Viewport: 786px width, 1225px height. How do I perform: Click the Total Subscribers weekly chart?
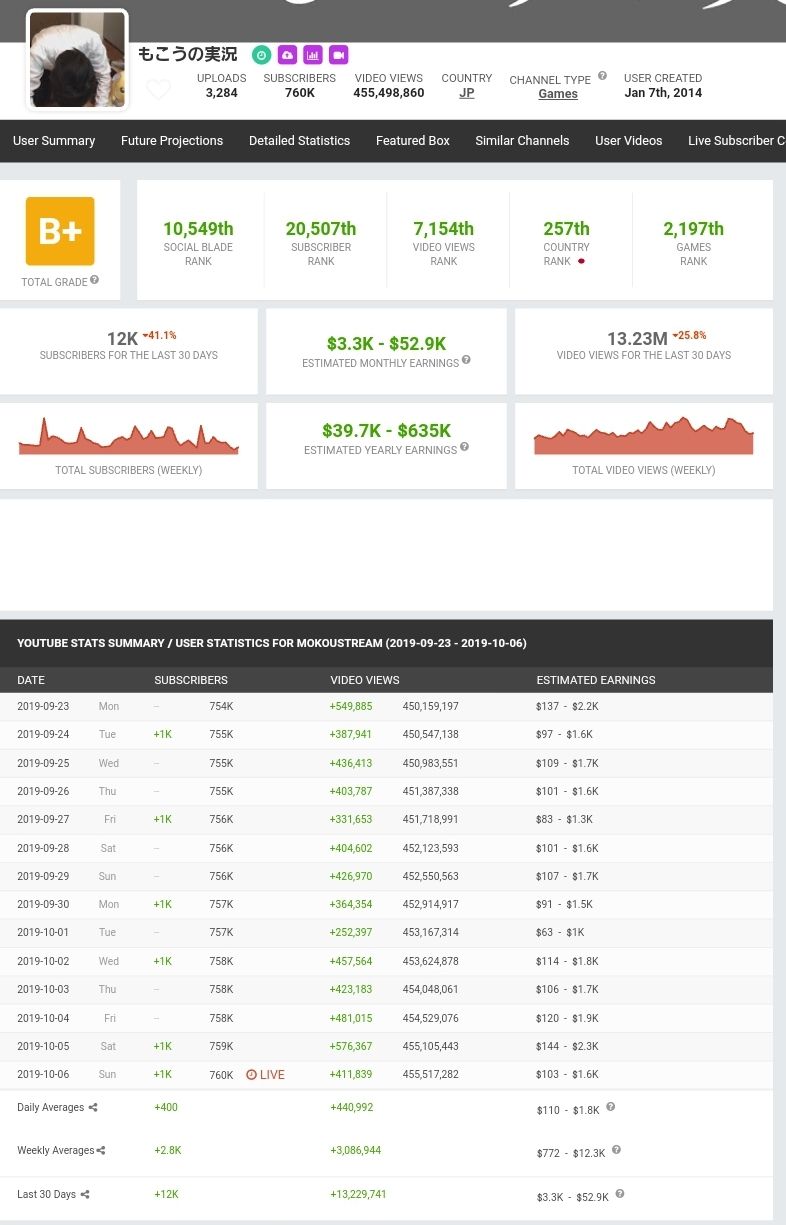pyautogui.click(x=129, y=436)
